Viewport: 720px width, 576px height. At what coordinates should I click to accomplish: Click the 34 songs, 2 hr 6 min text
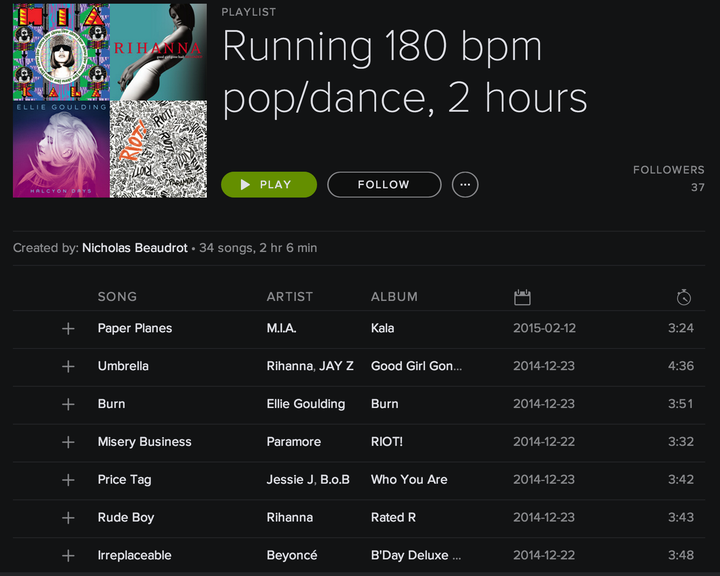tap(258, 248)
